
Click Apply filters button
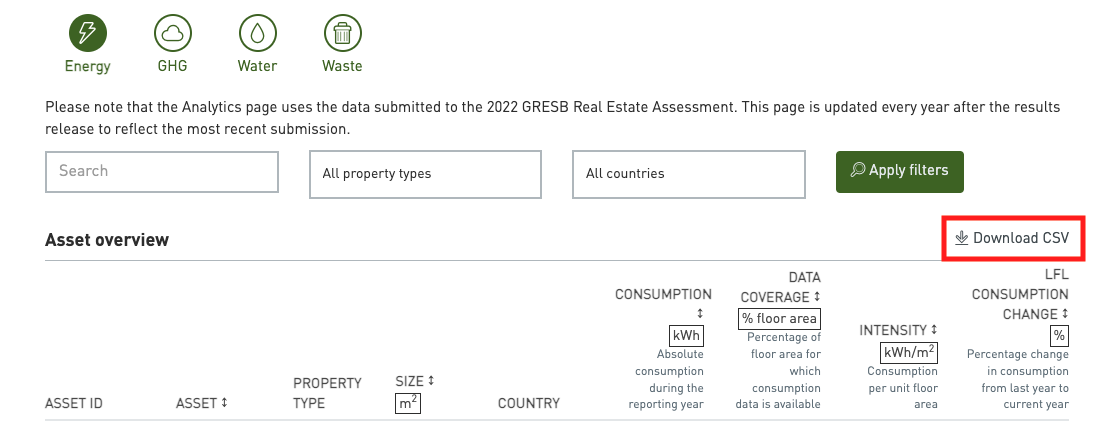pos(899,171)
